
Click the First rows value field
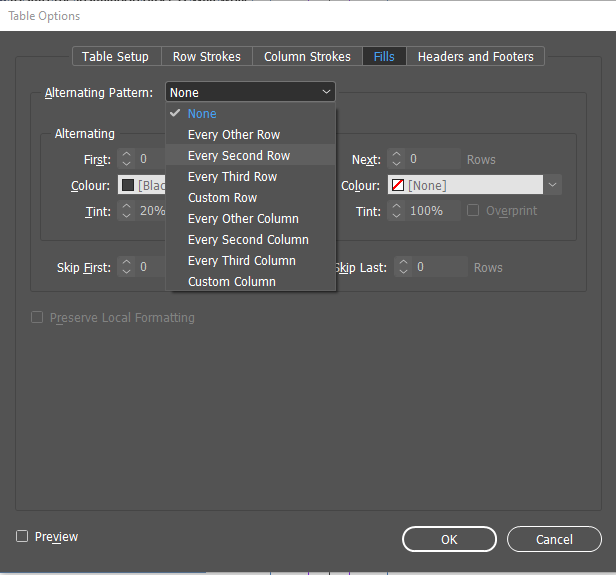(151, 159)
